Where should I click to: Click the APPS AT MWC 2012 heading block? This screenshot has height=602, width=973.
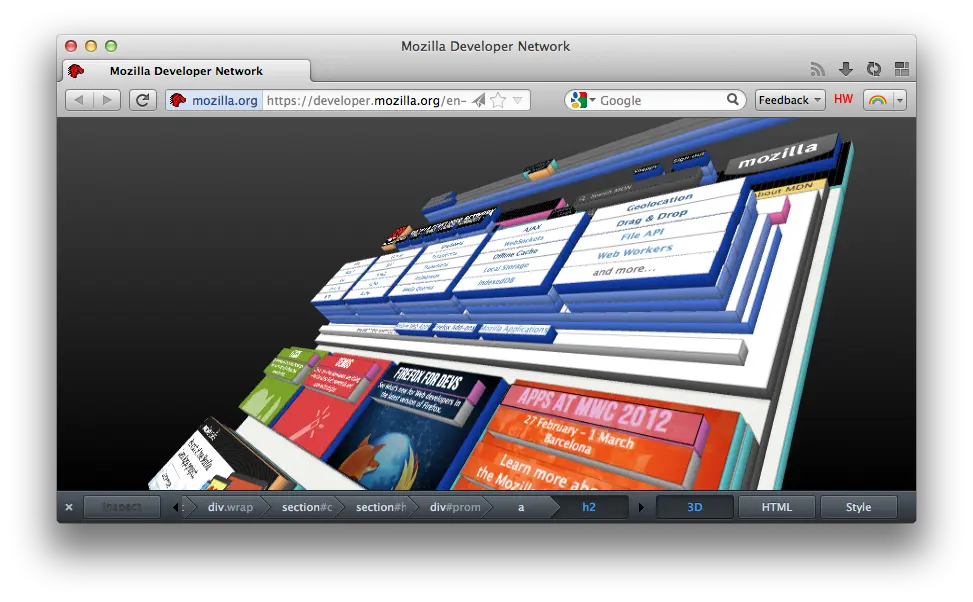point(597,412)
